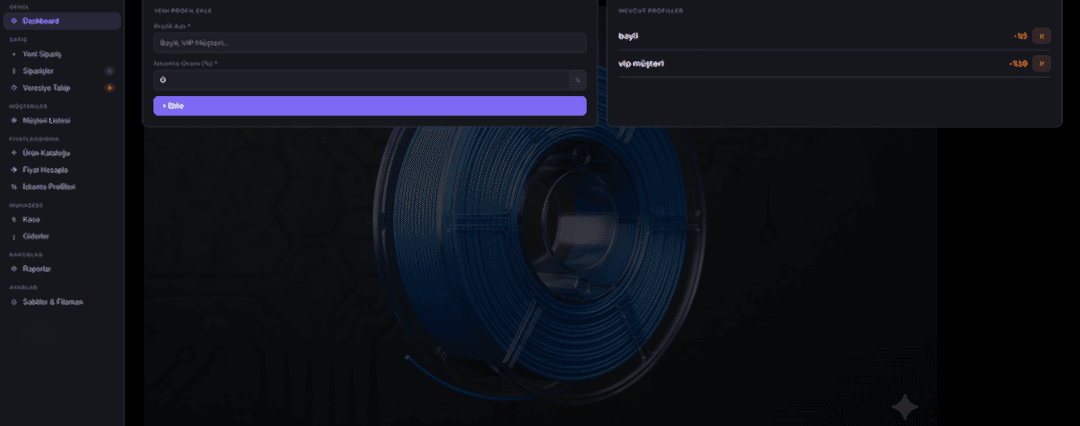Image resolution: width=1080 pixels, height=426 pixels.
Task: Click the İskonto Oranı number field
Action: [362, 80]
